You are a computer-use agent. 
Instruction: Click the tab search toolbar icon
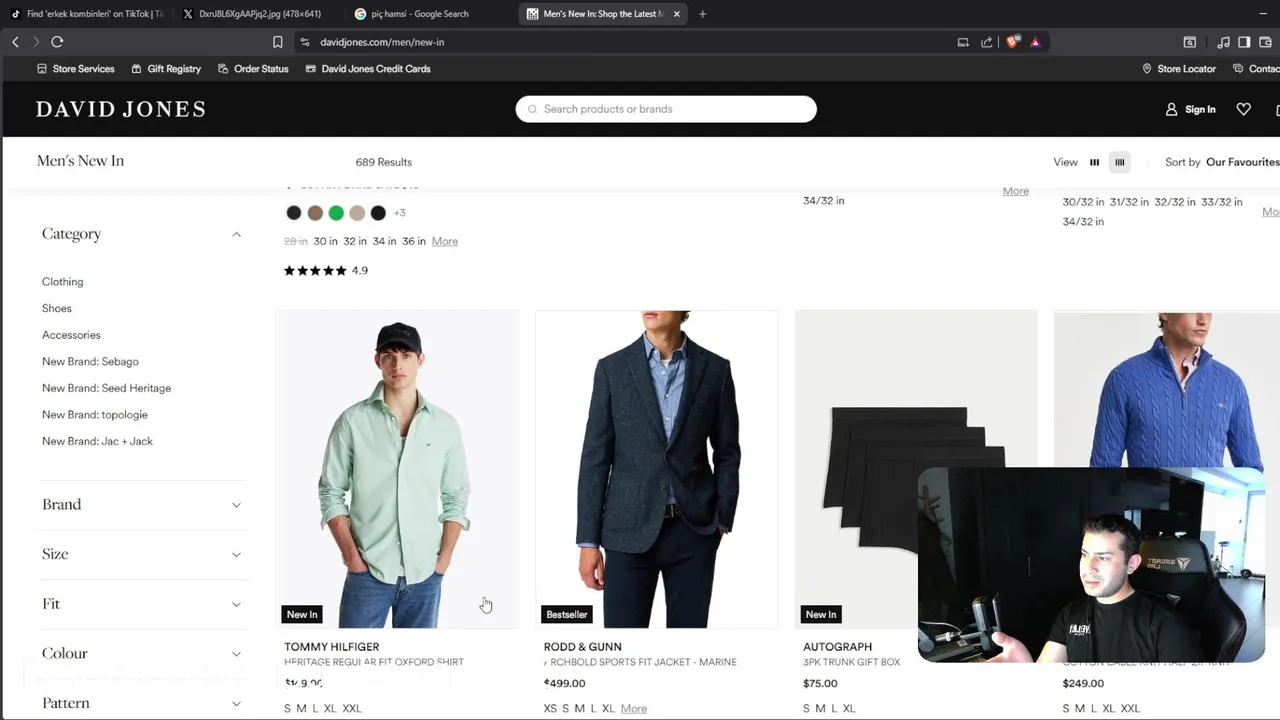tap(1189, 42)
